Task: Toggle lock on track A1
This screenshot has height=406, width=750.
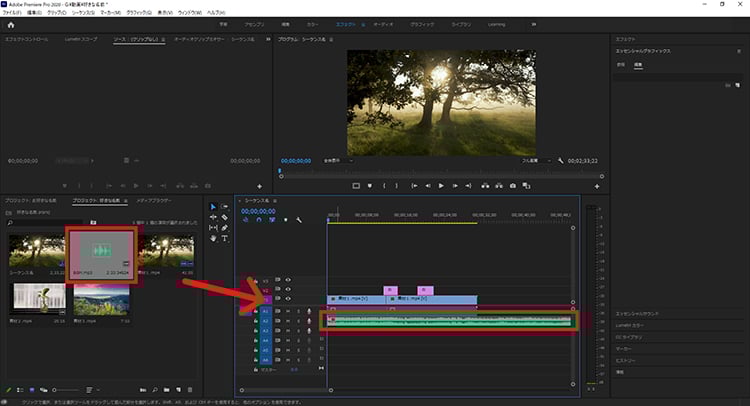Action: click(256, 311)
